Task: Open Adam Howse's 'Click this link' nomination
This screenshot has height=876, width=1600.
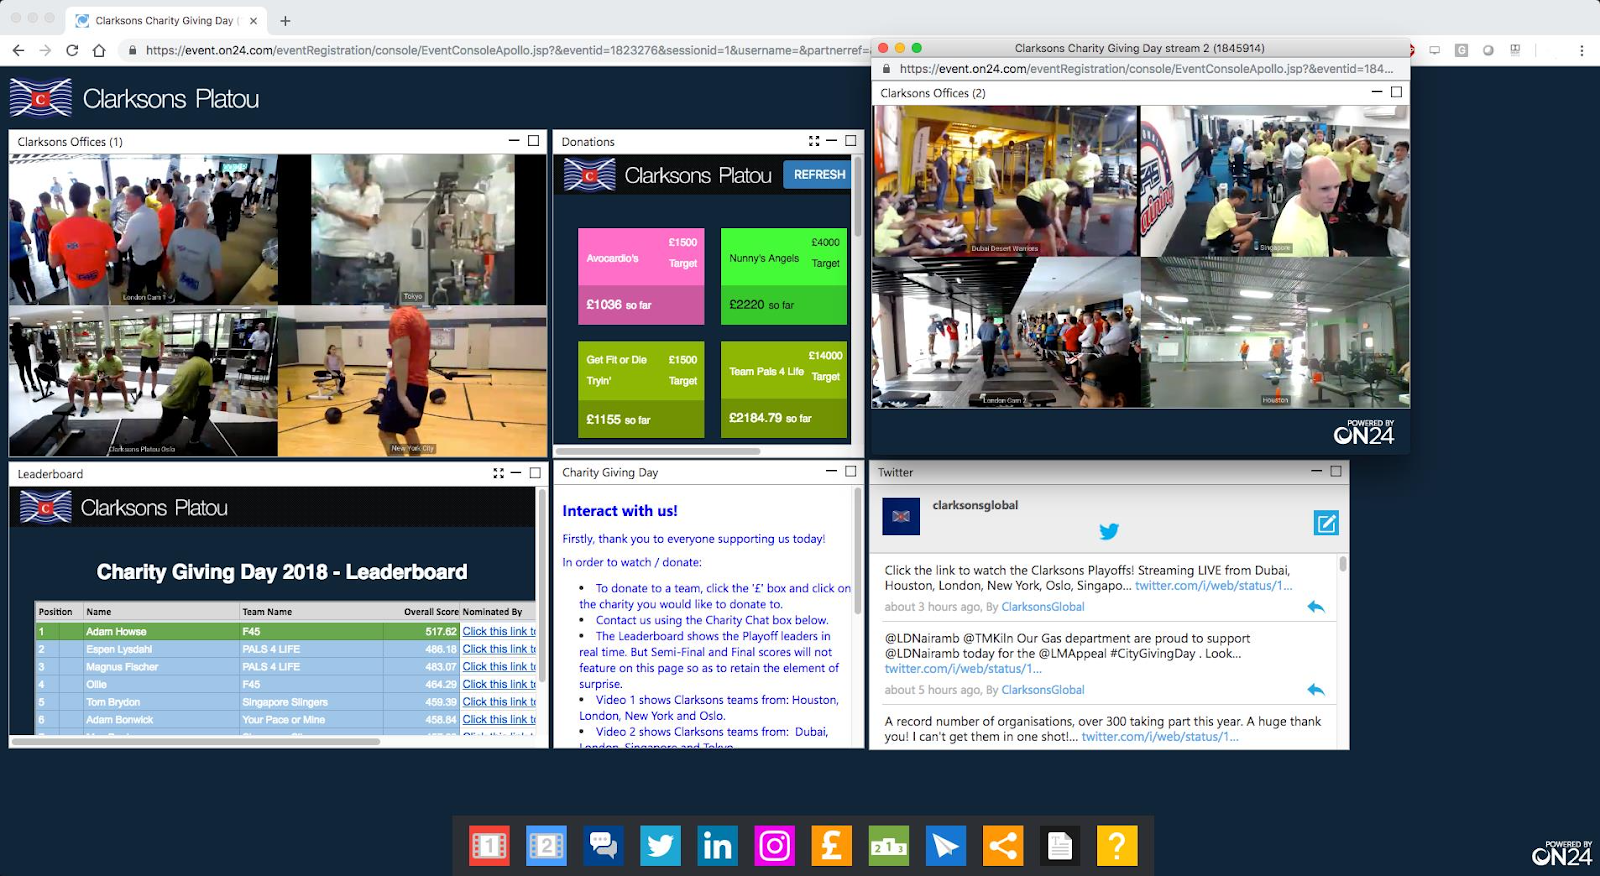Action: [499, 632]
